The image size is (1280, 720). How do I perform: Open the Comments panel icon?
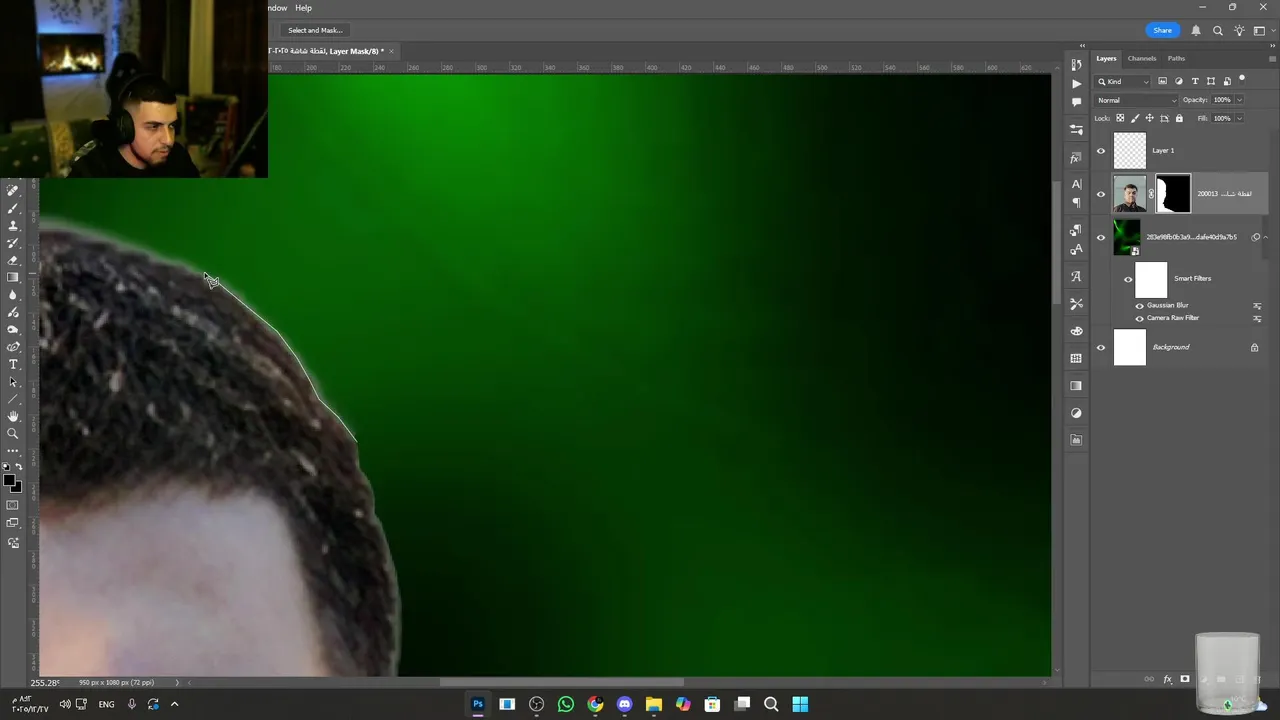click(1076, 102)
